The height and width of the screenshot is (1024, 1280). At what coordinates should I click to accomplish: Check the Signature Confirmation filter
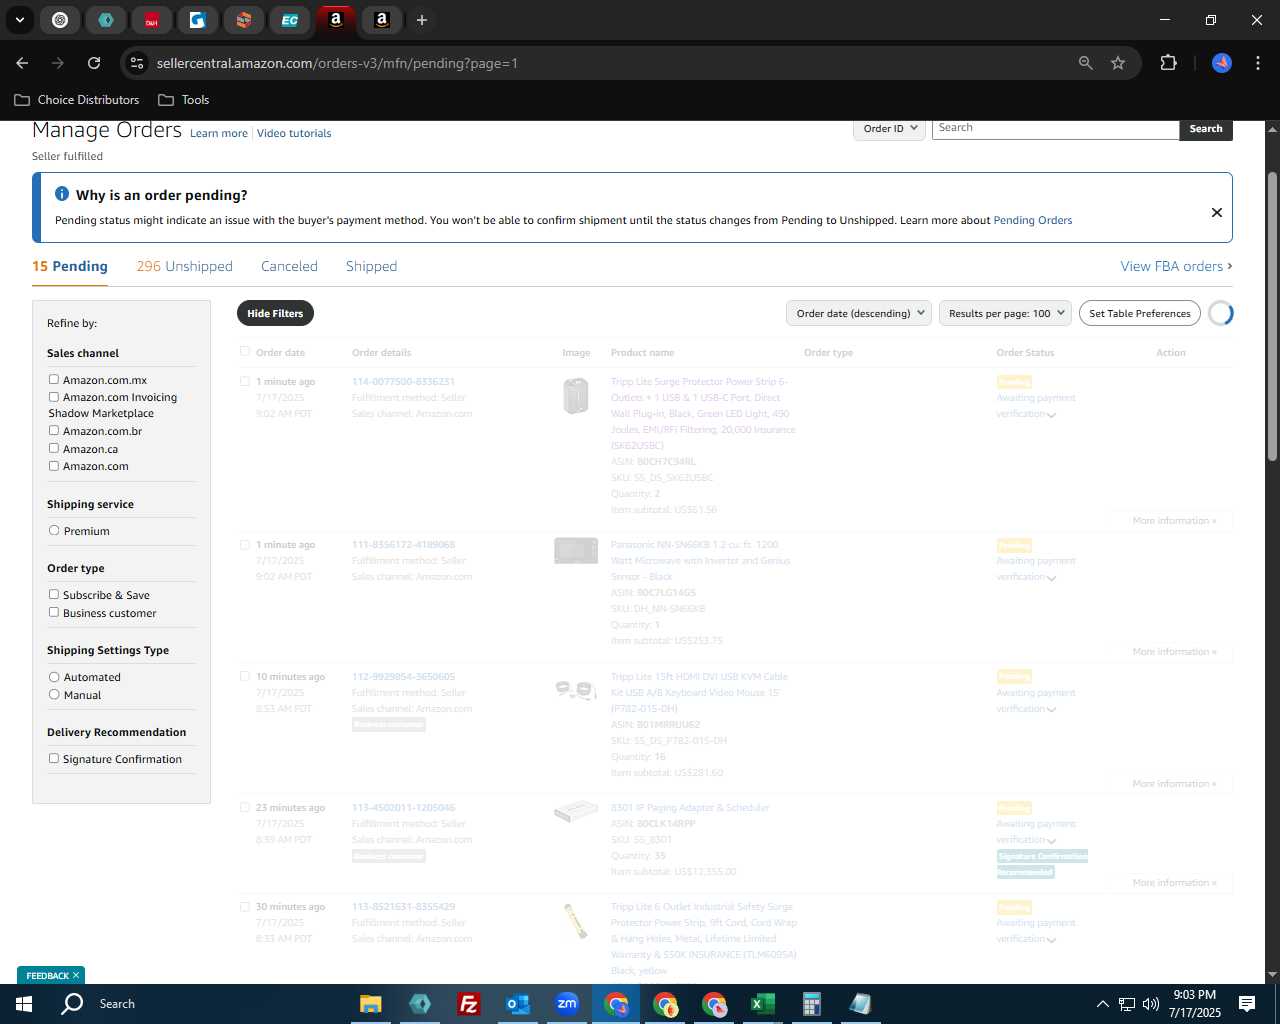point(54,758)
